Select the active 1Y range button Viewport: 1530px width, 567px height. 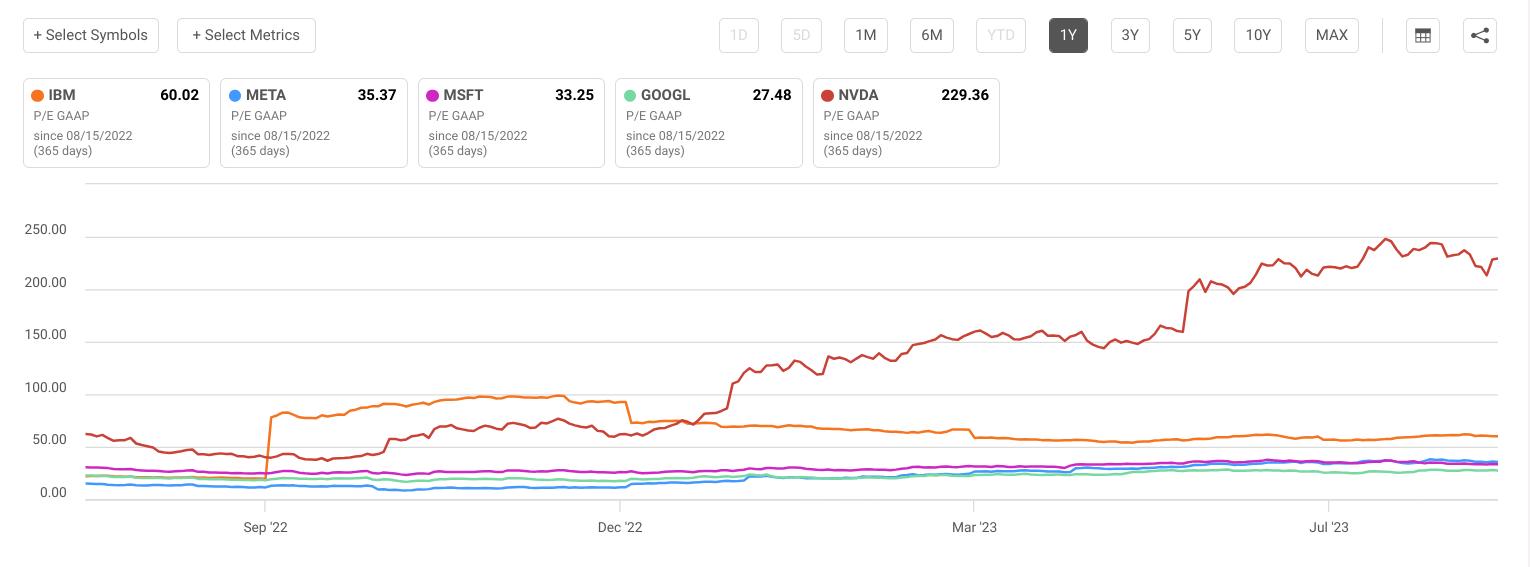pyautogui.click(x=1068, y=35)
